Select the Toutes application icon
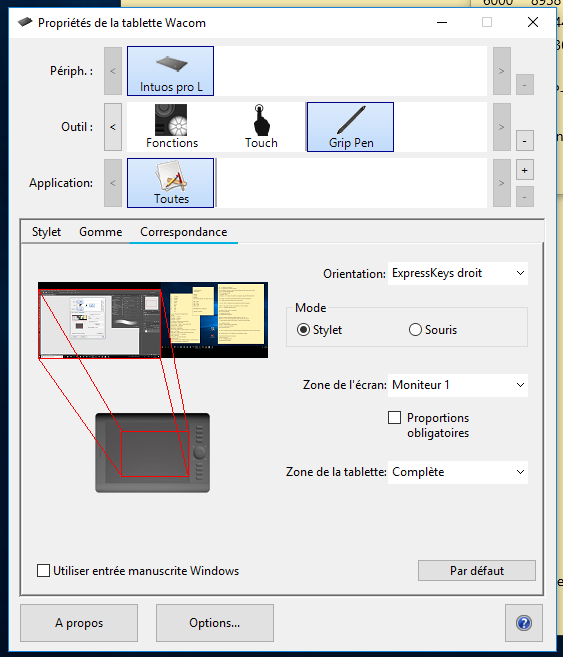563x657 pixels. pos(170,183)
